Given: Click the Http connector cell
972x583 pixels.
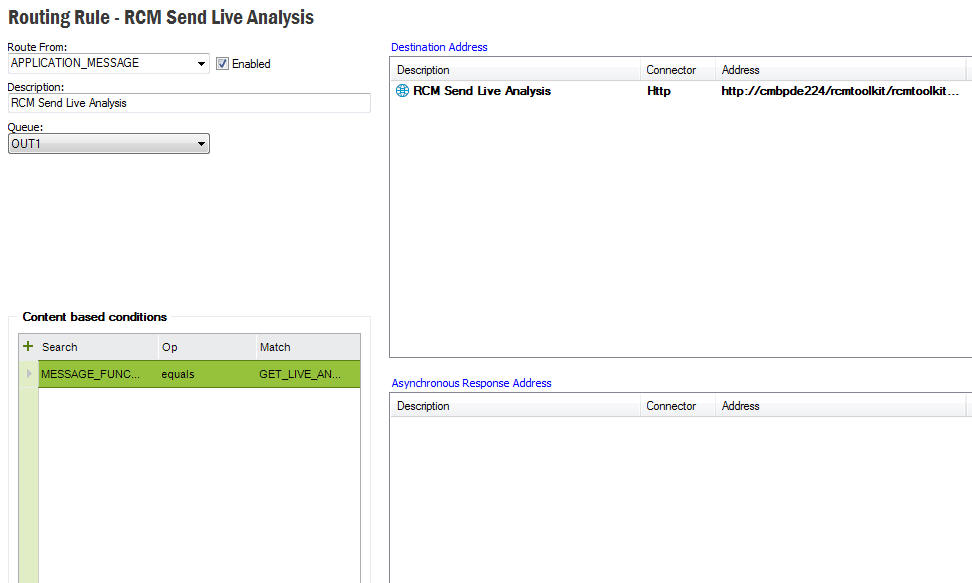Looking at the screenshot, I should (659, 91).
